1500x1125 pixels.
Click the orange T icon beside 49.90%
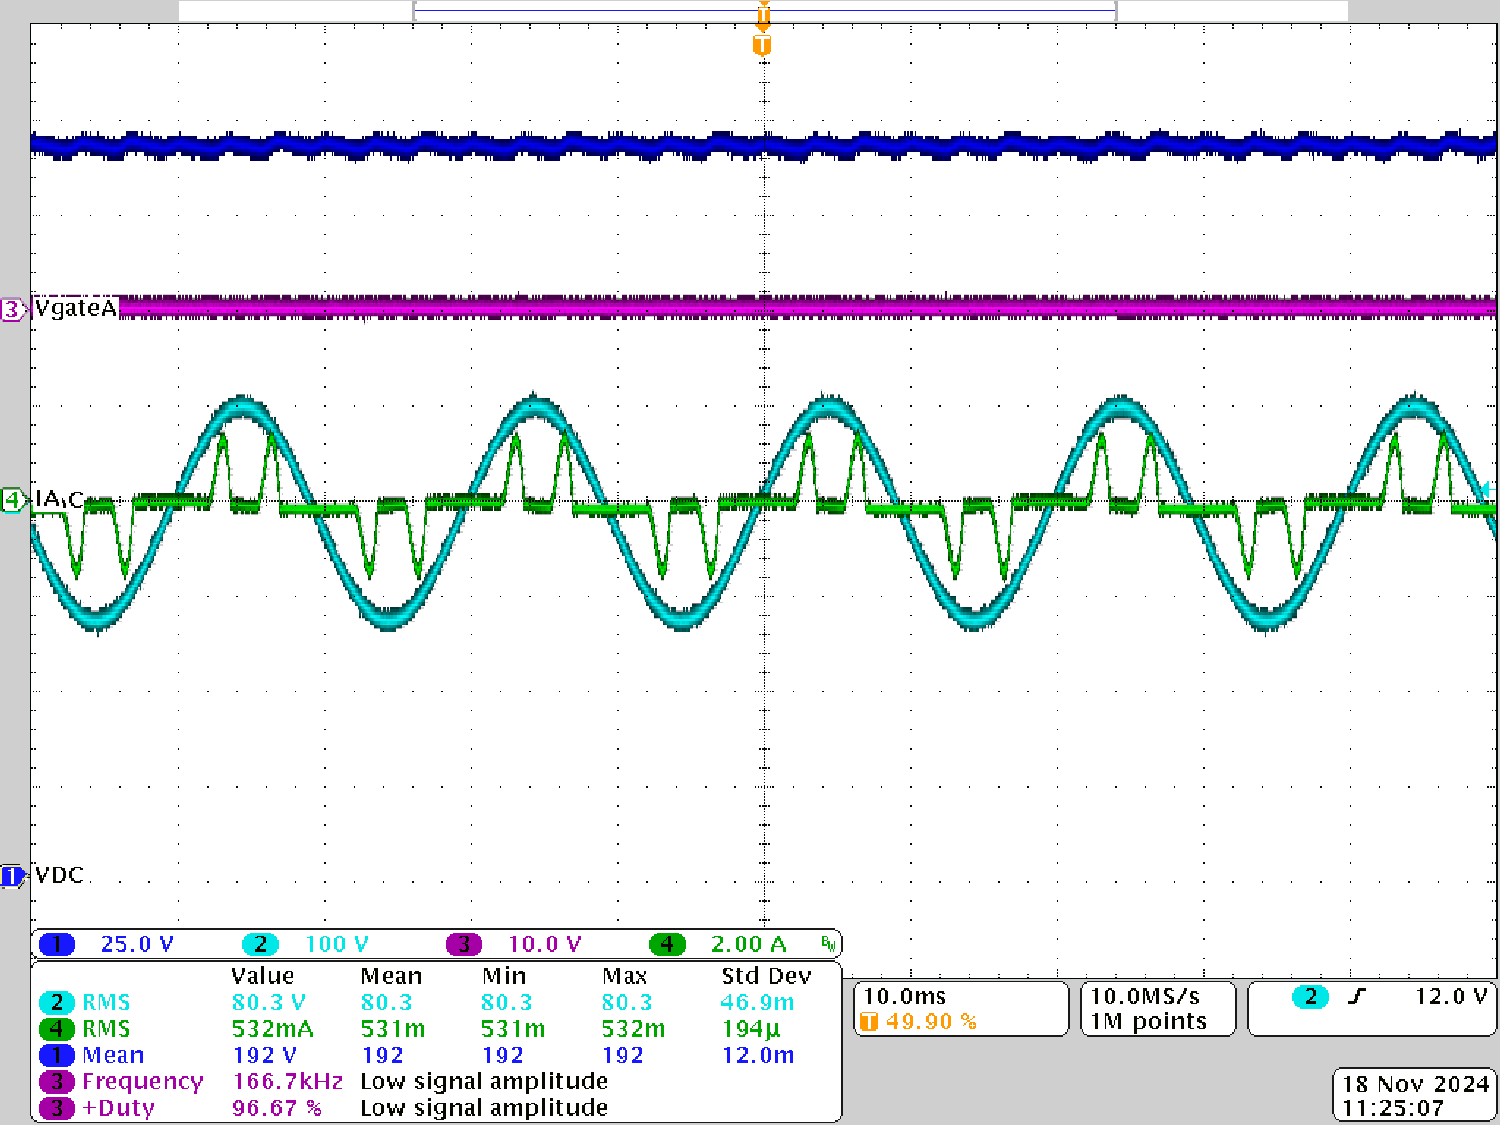coord(872,1022)
